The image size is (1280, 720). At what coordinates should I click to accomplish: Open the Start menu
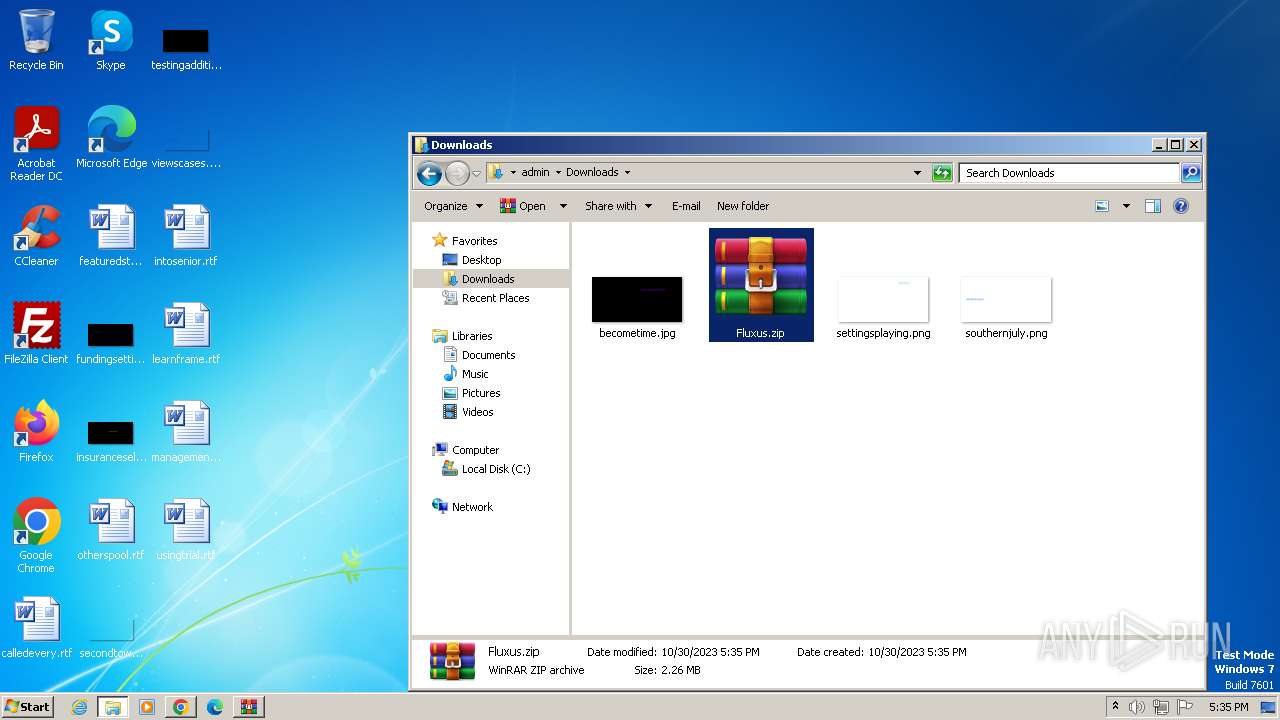coord(27,707)
